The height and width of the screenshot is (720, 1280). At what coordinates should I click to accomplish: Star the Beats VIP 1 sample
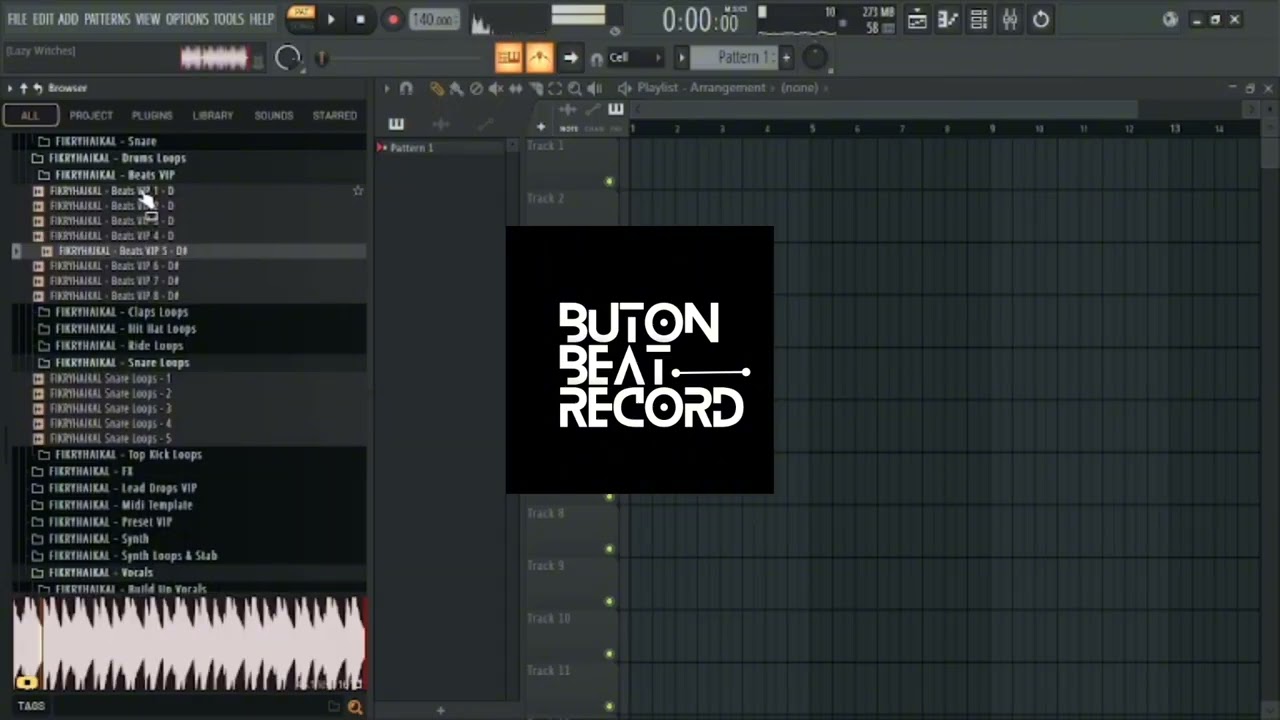pyautogui.click(x=358, y=191)
